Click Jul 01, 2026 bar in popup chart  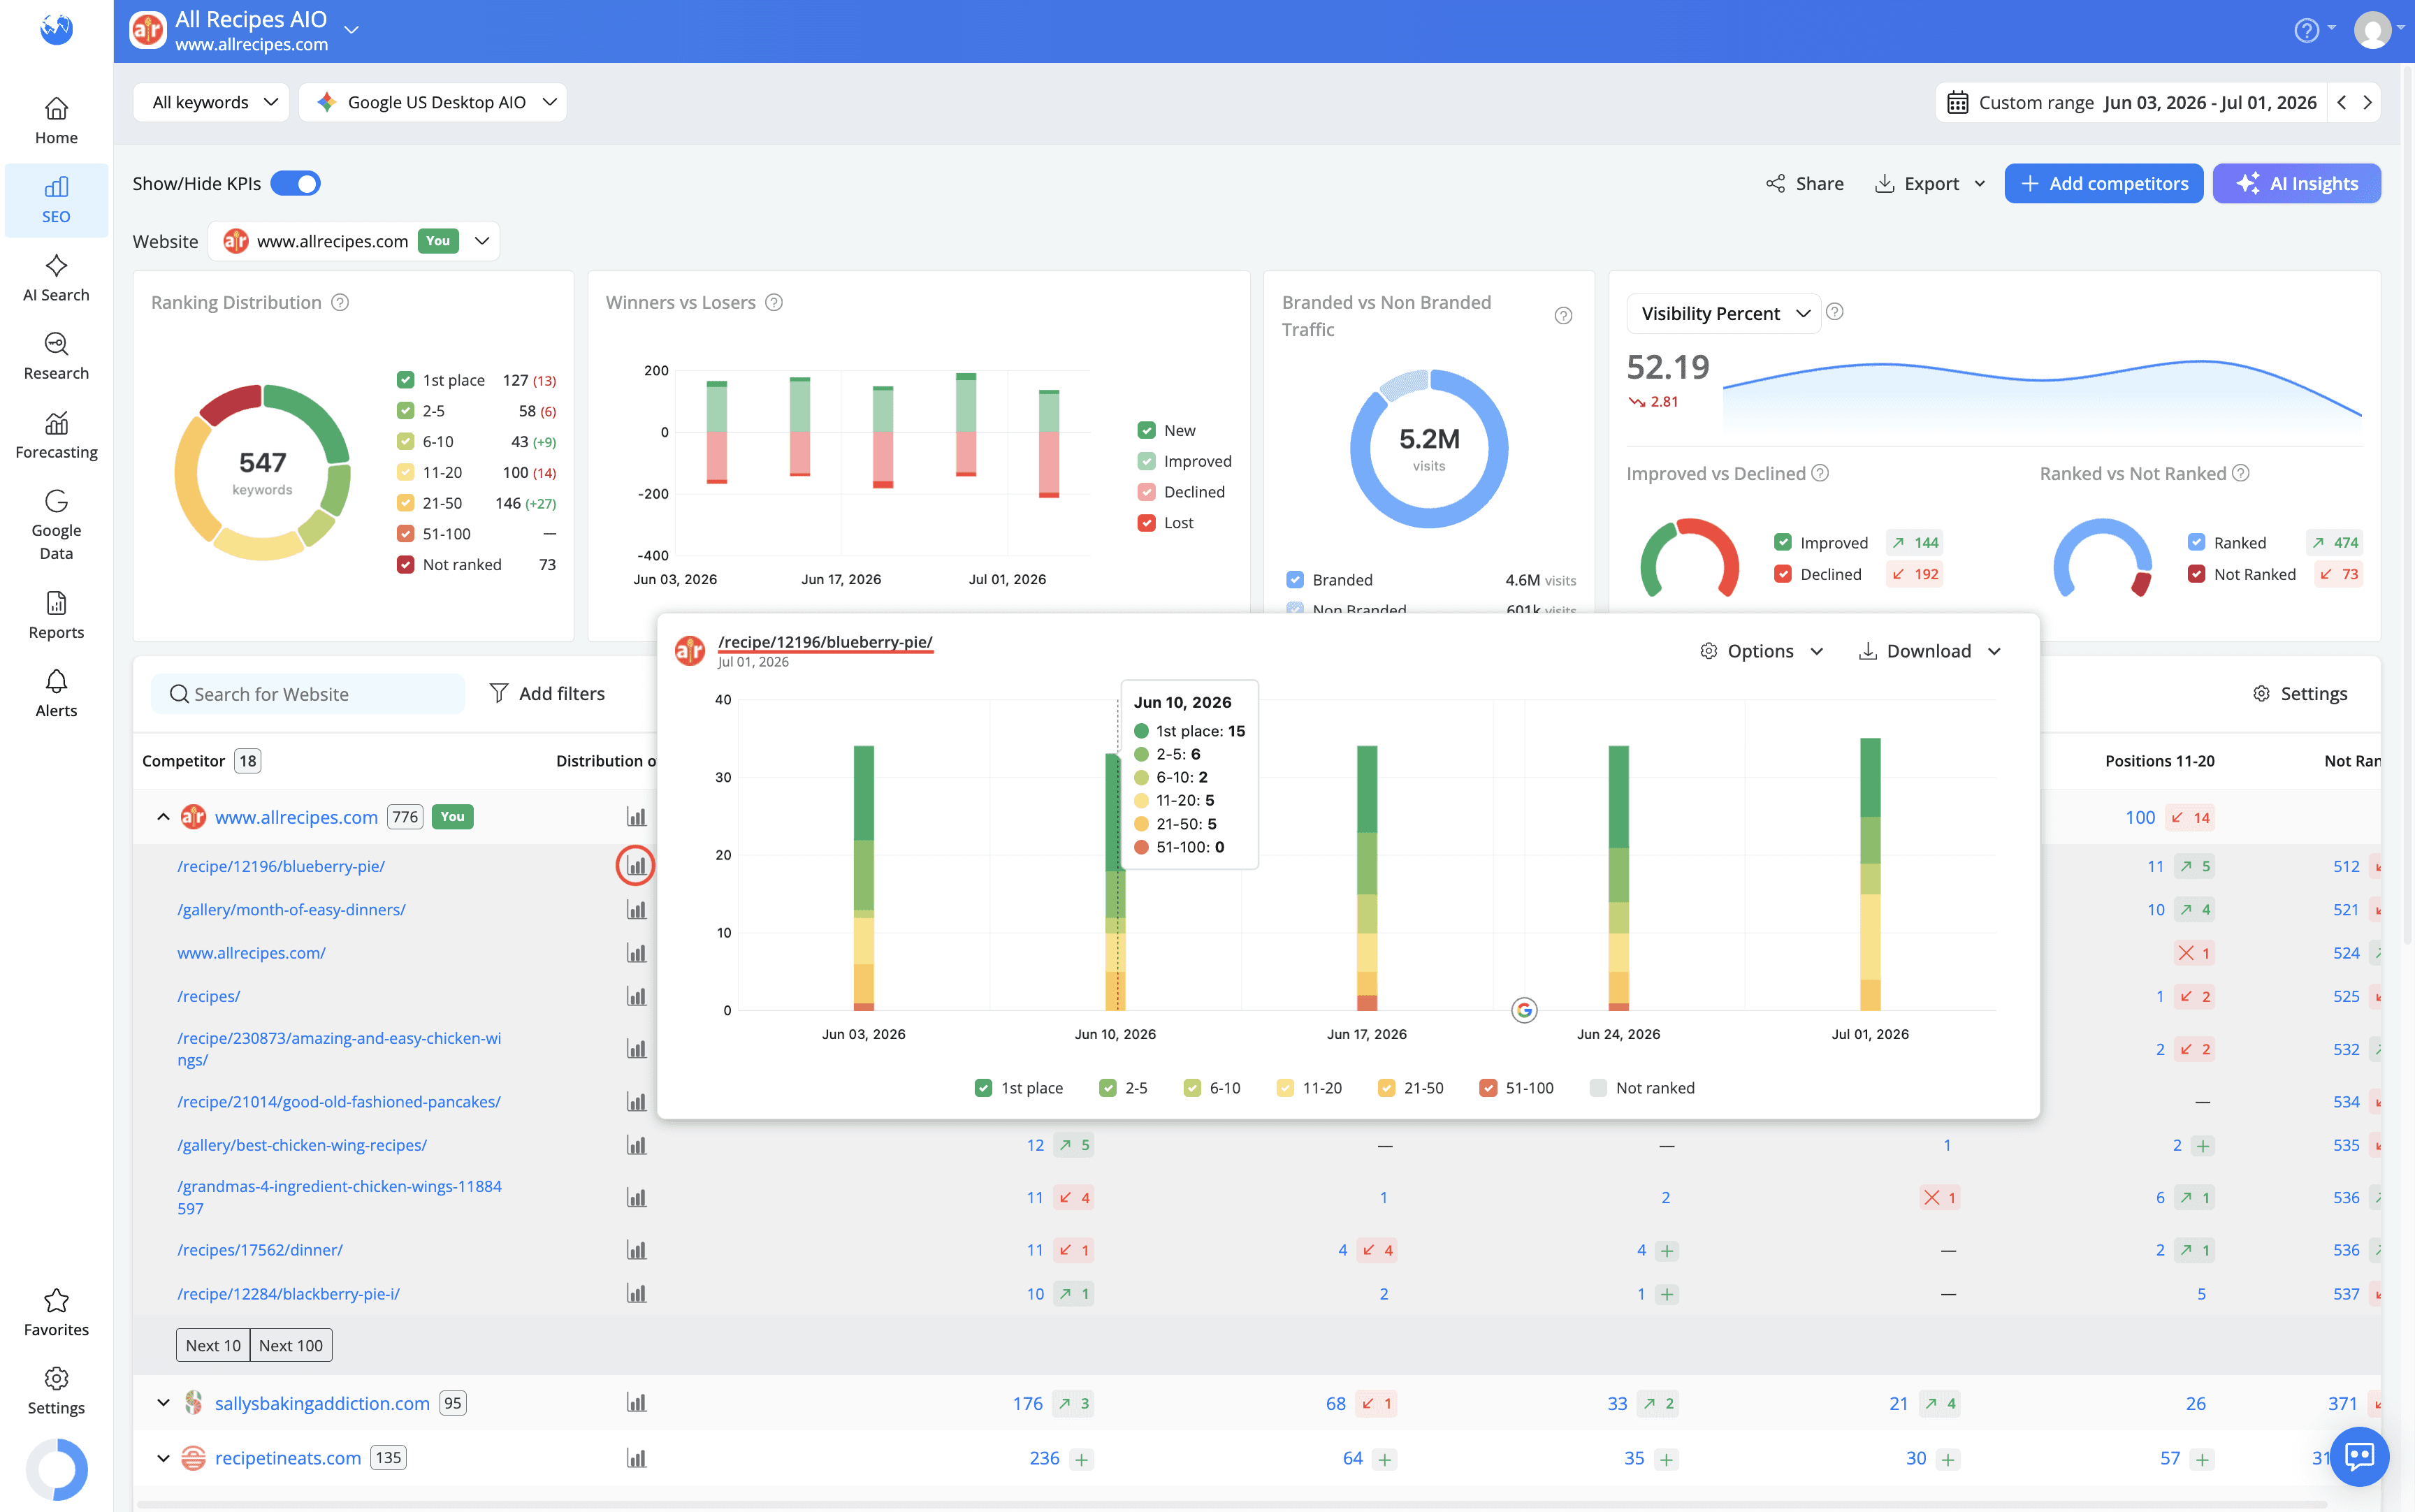click(1870, 874)
